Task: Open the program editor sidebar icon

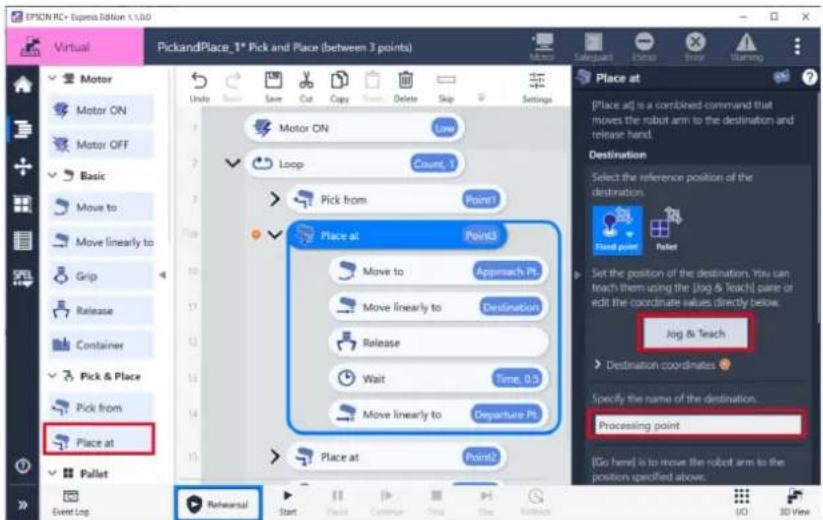Action: (23, 129)
